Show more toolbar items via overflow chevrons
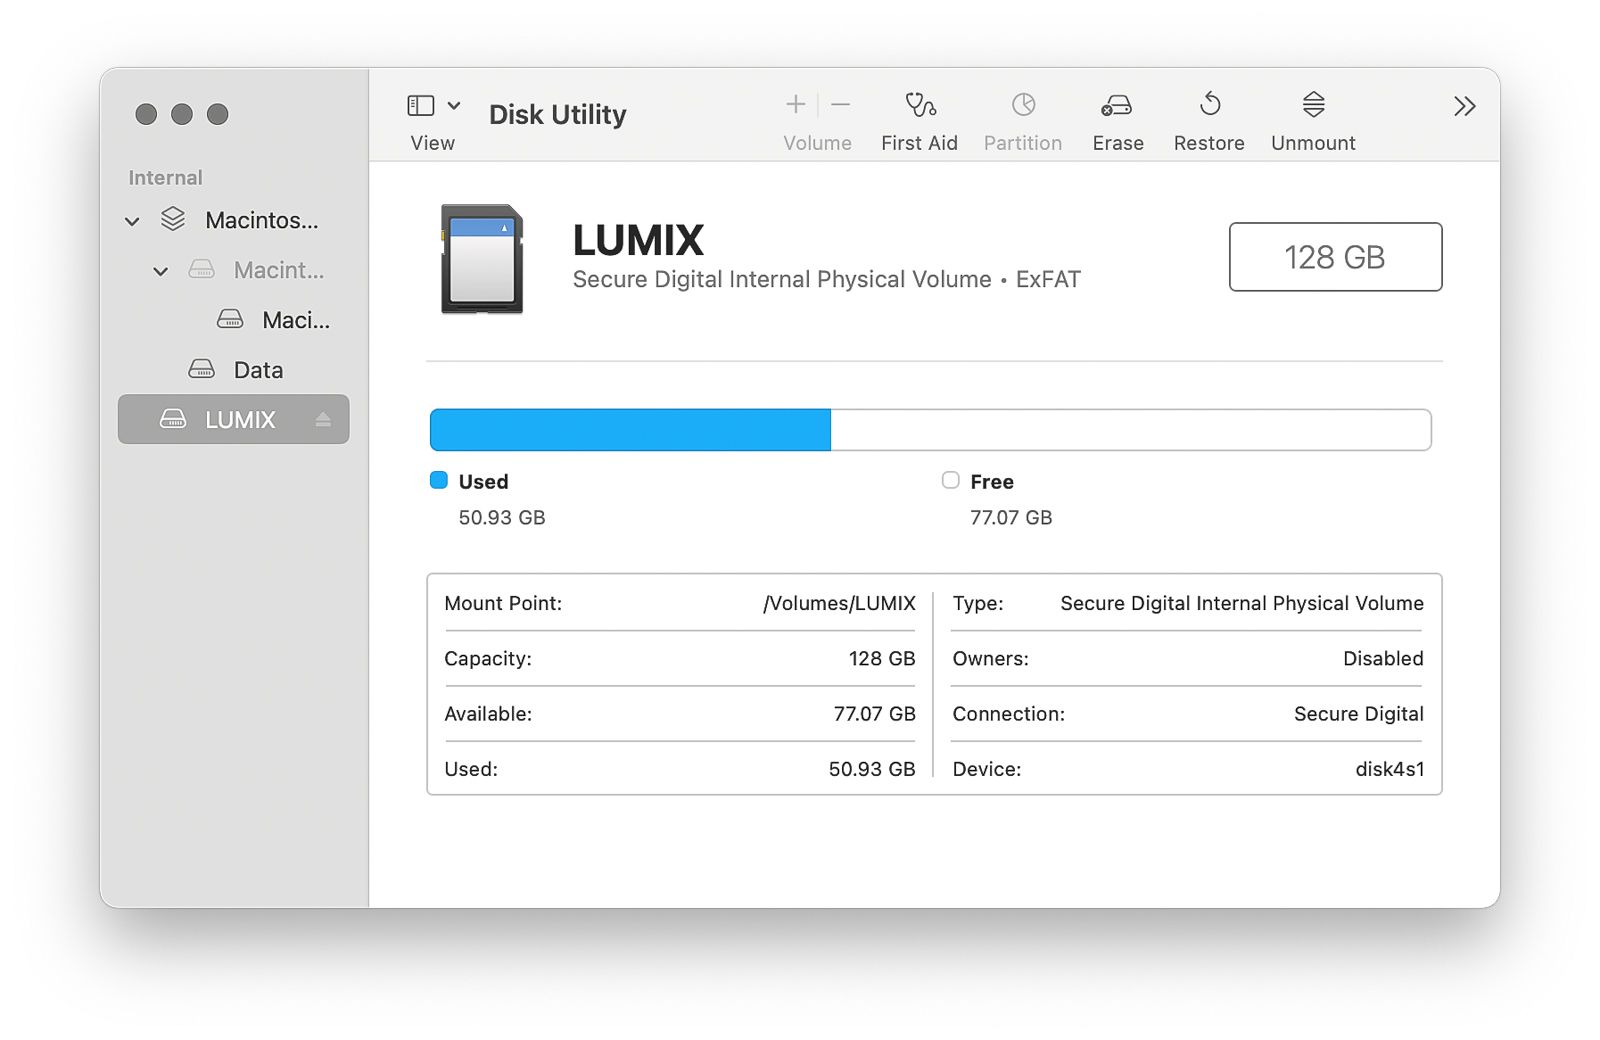 [x=1464, y=107]
